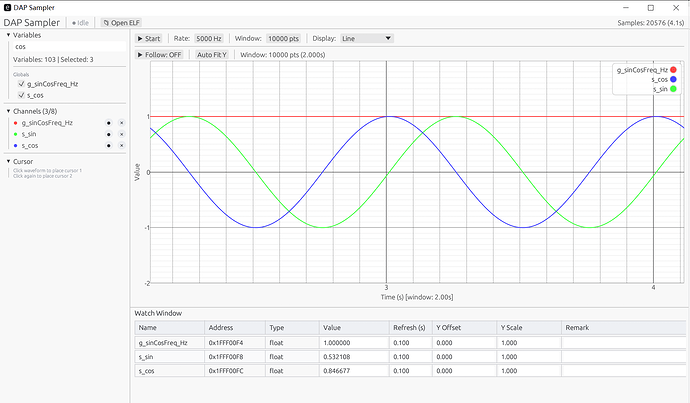The width and height of the screenshot is (690, 403).
Task: Click the variable search box containing 'cos'
Action: click(x=69, y=47)
